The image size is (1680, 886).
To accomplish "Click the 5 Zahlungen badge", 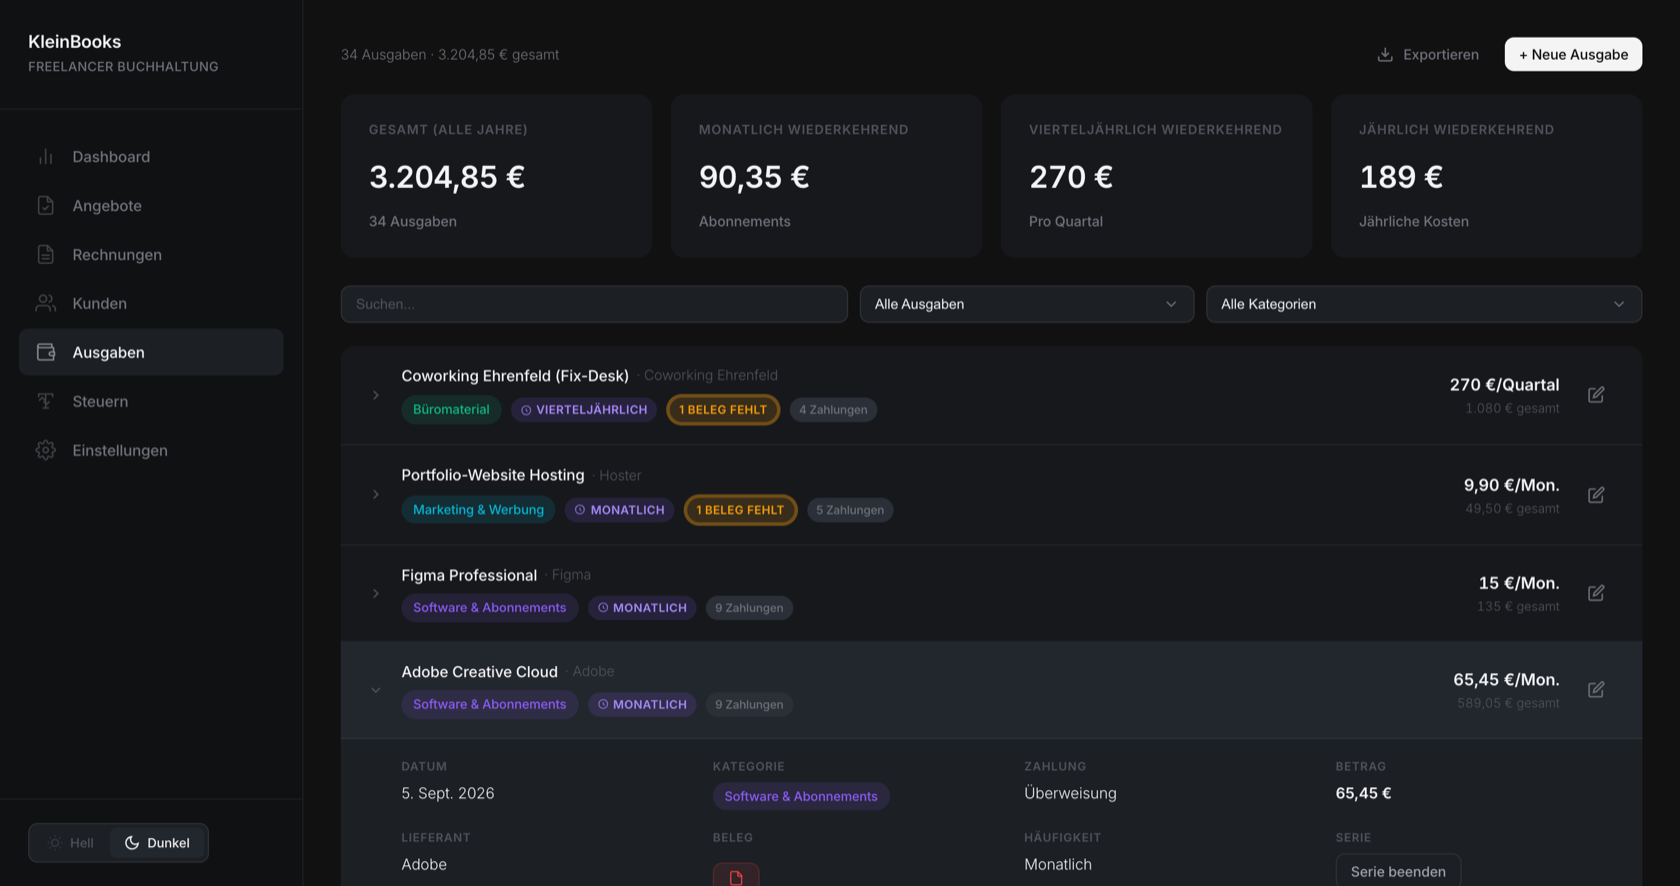I will click(850, 510).
